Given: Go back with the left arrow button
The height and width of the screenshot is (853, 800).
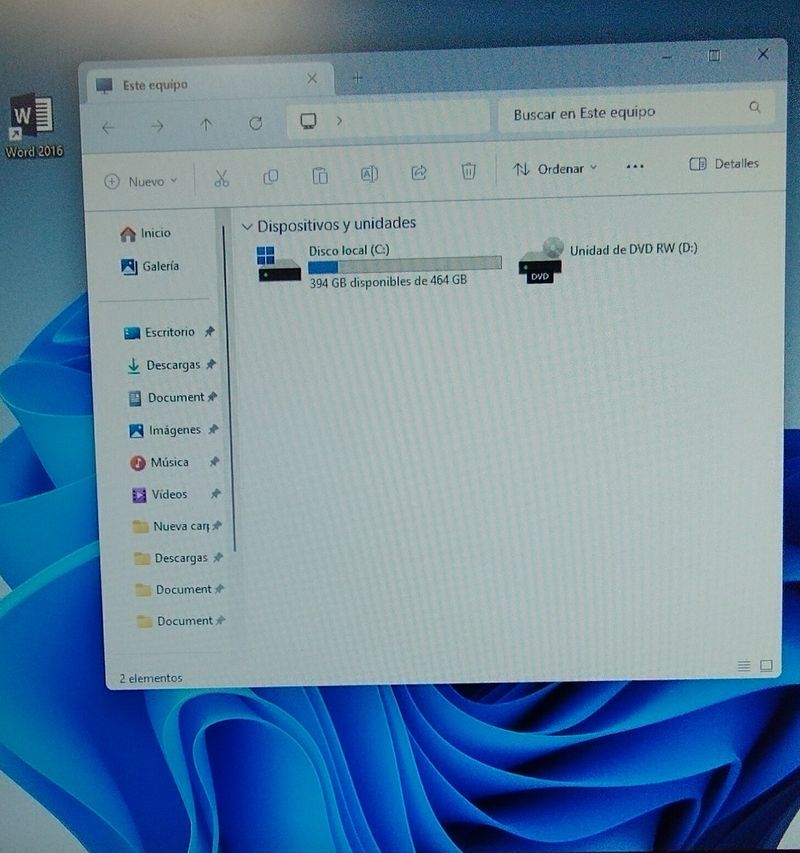Looking at the screenshot, I should 108,128.
